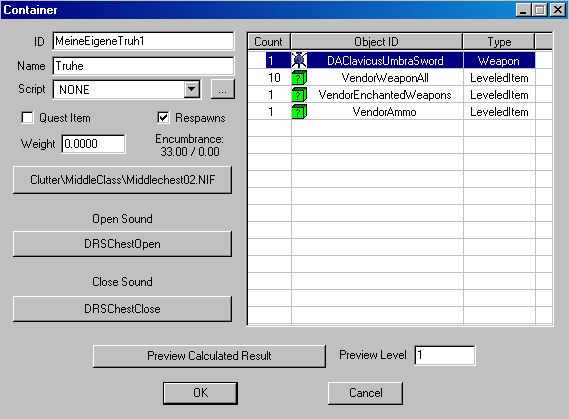Click into the Preview Level field
Image resolution: width=569 pixels, height=419 pixels.
[445, 355]
